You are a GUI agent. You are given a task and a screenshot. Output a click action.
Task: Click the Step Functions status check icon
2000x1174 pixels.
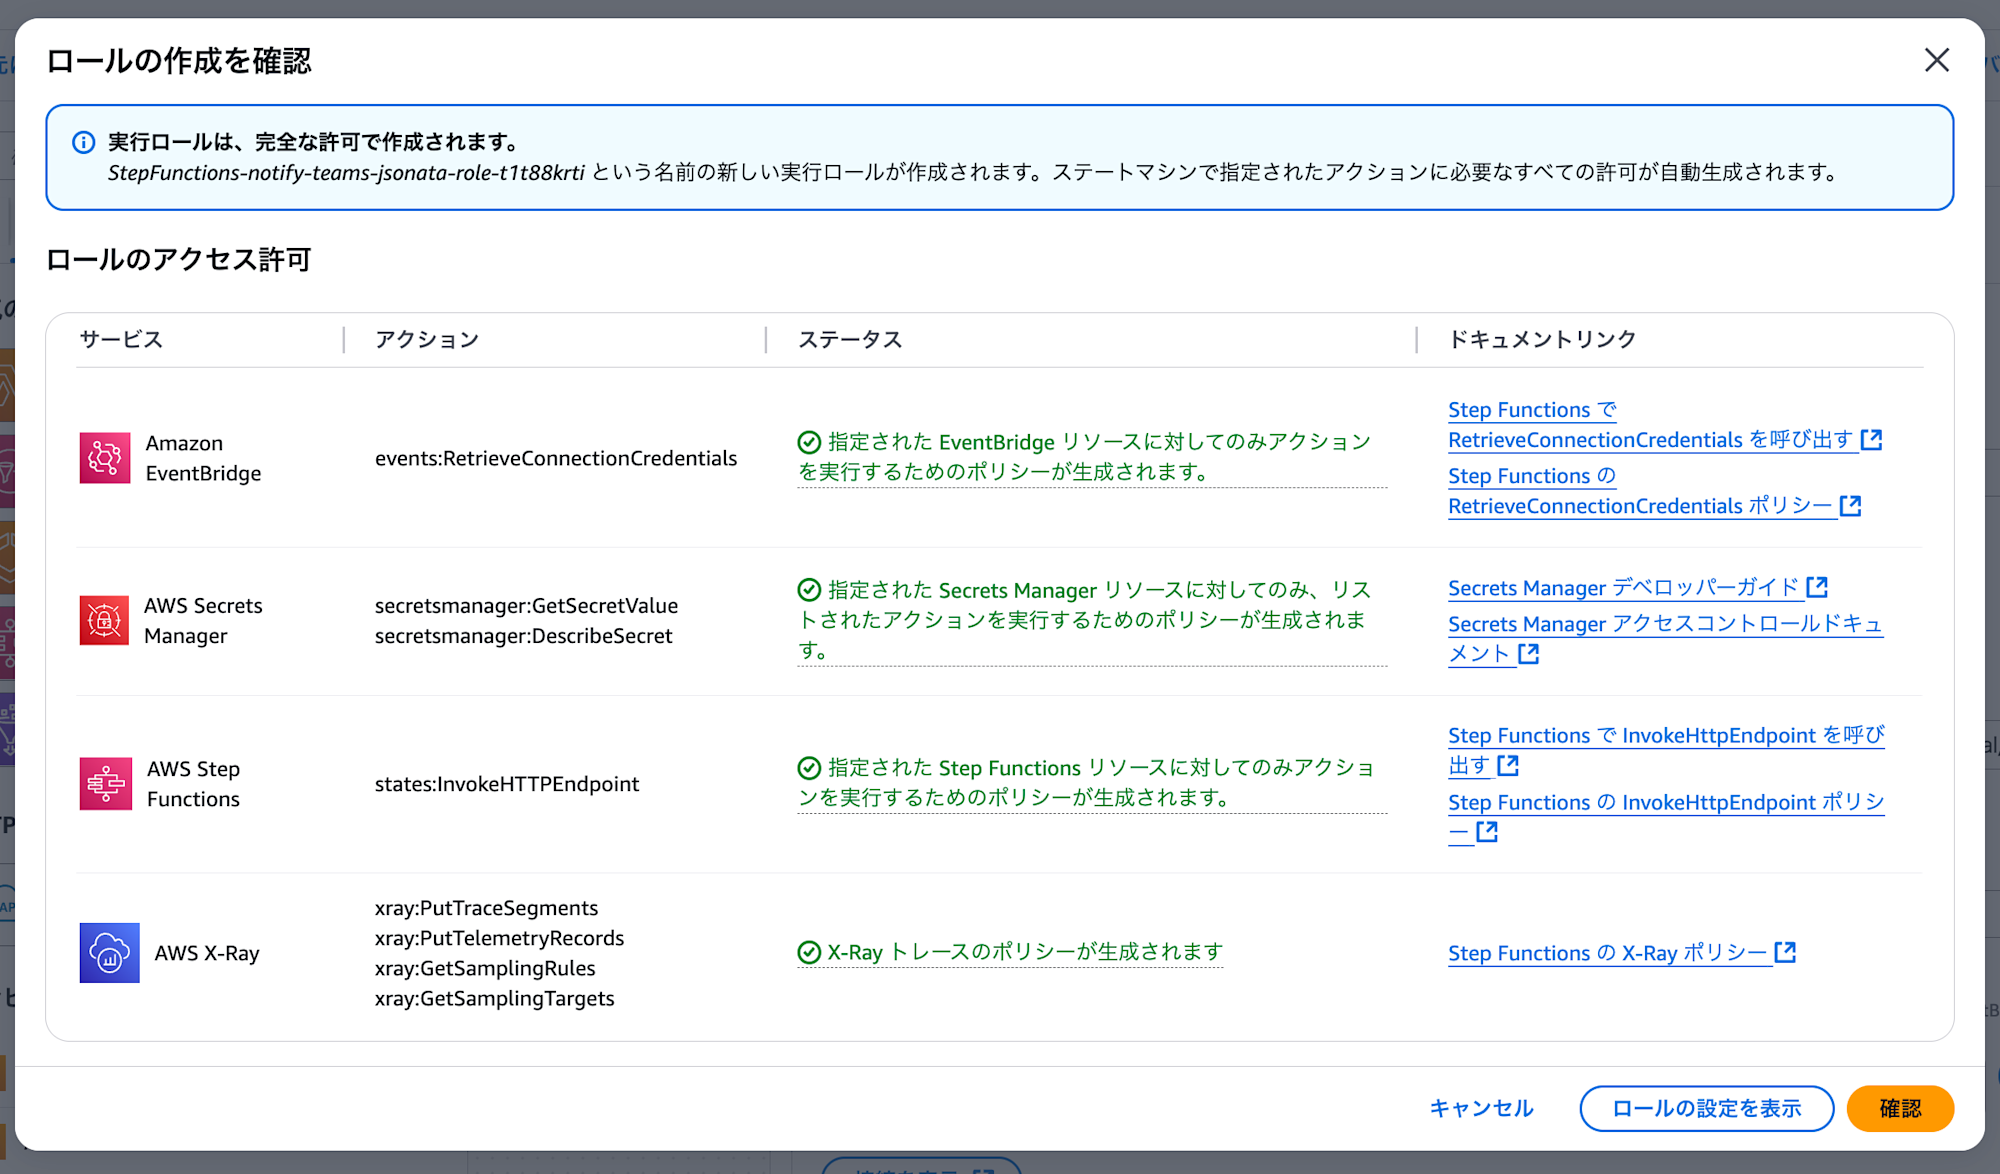[809, 768]
